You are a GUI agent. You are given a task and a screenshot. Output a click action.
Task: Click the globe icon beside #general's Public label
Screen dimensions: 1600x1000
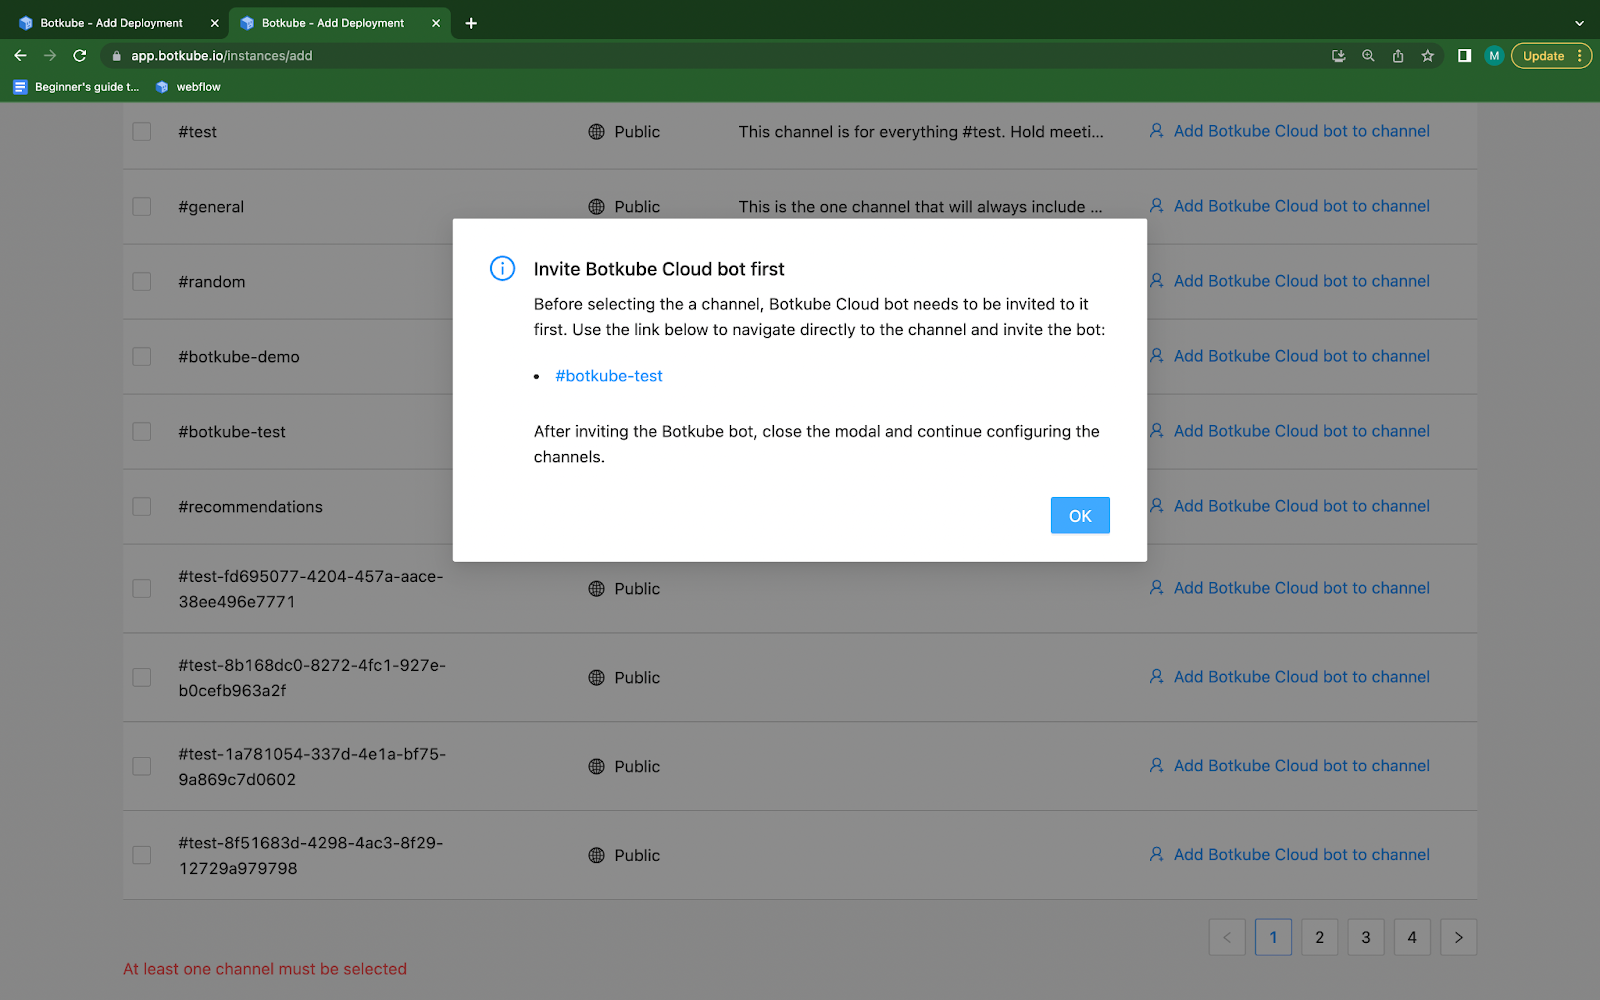pyautogui.click(x=594, y=207)
